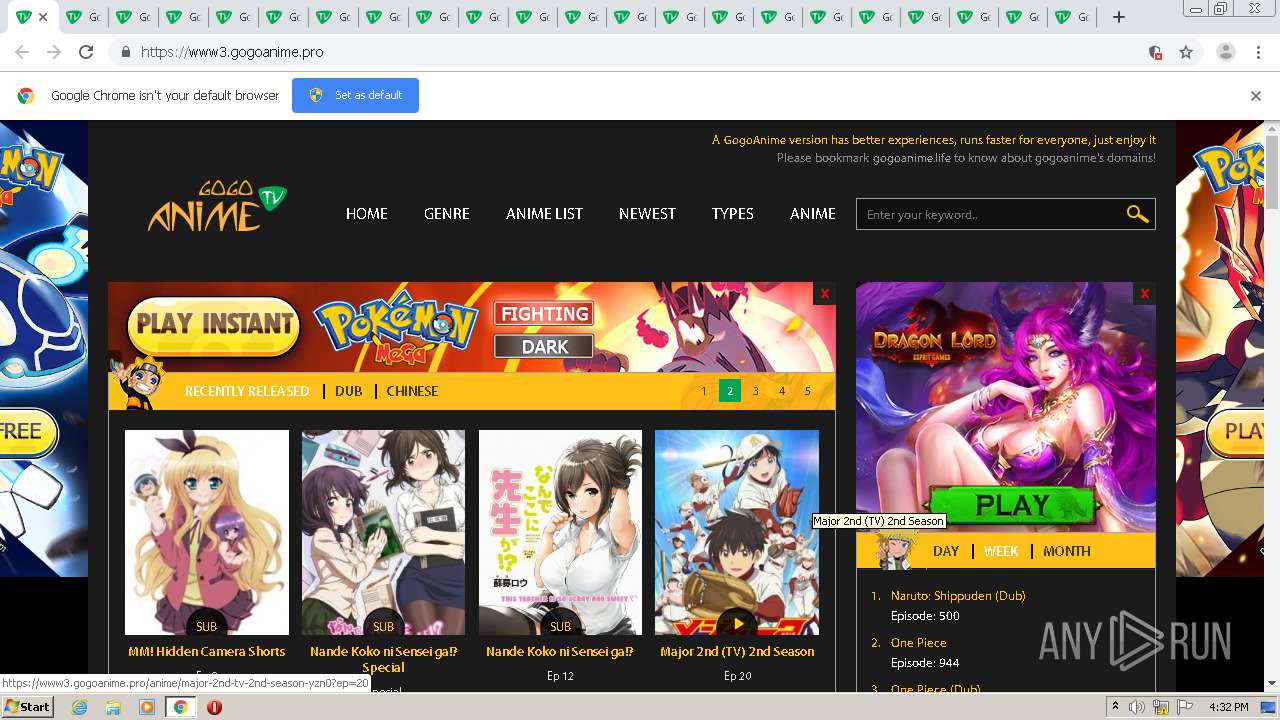Click the left Pokemon side banner

[44, 349]
